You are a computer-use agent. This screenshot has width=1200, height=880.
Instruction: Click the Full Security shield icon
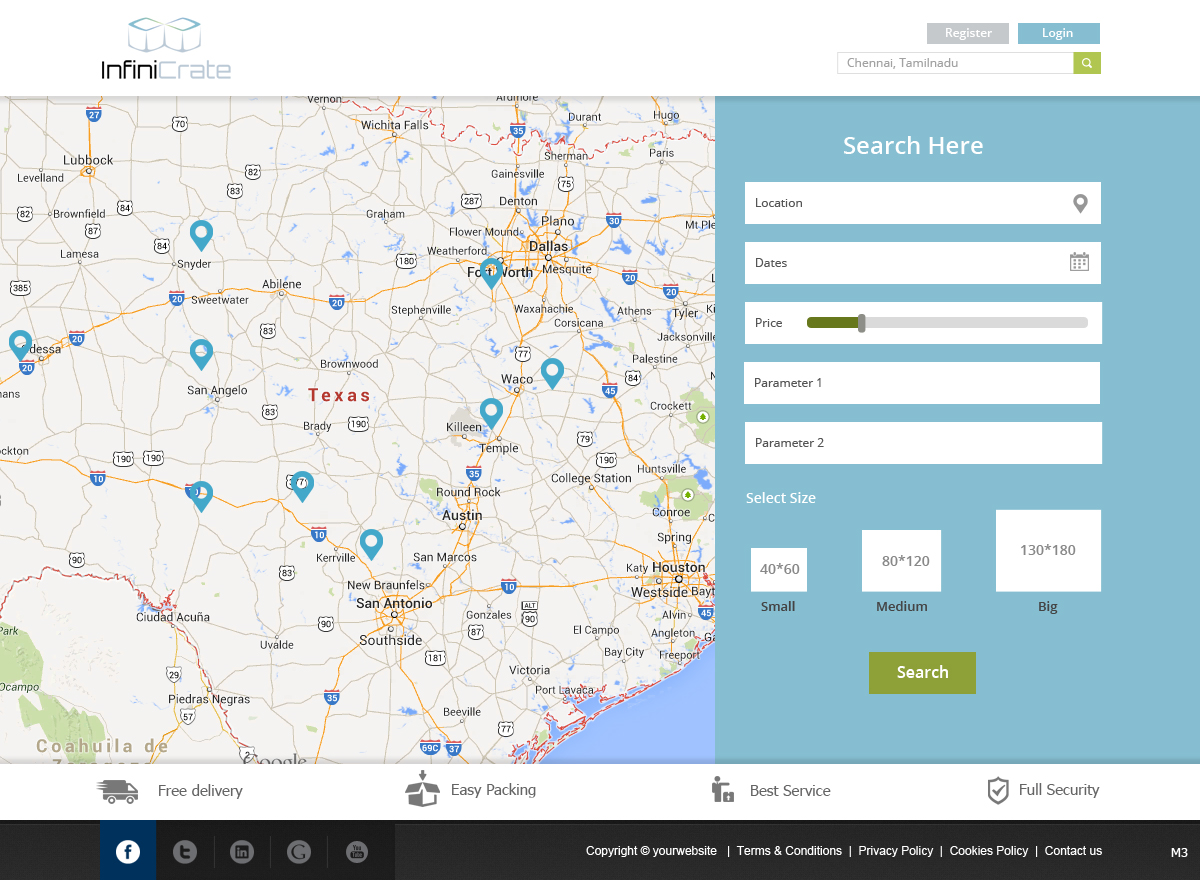[x=997, y=790]
